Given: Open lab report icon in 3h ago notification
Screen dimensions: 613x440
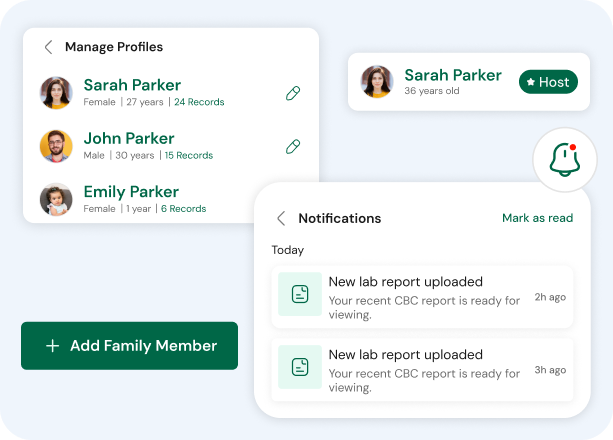Looking at the screenshot, I should coord(300,367).
